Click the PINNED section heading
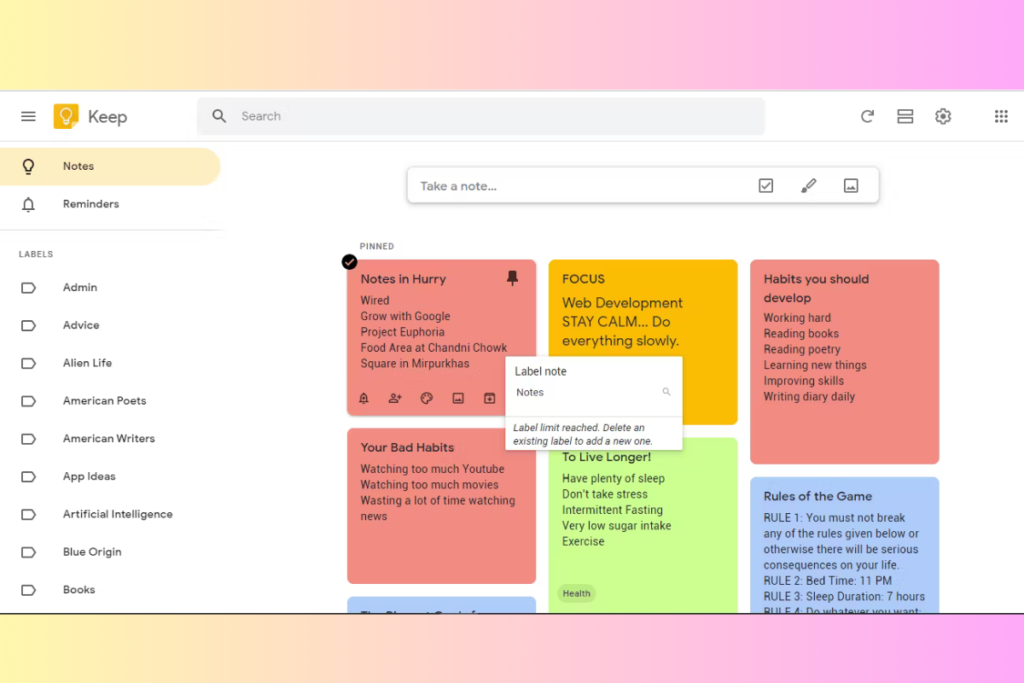Viewport: 1024px width, 683px height. click(x=377, y=246)
